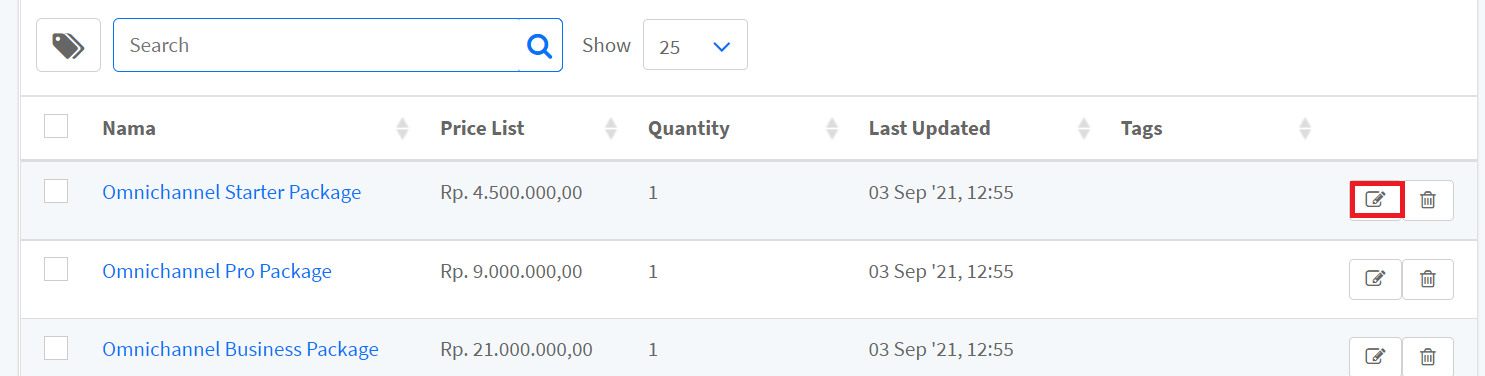
Task: Delete the Omnichannel Starter Package row
Action: [x=1428, y=200]
